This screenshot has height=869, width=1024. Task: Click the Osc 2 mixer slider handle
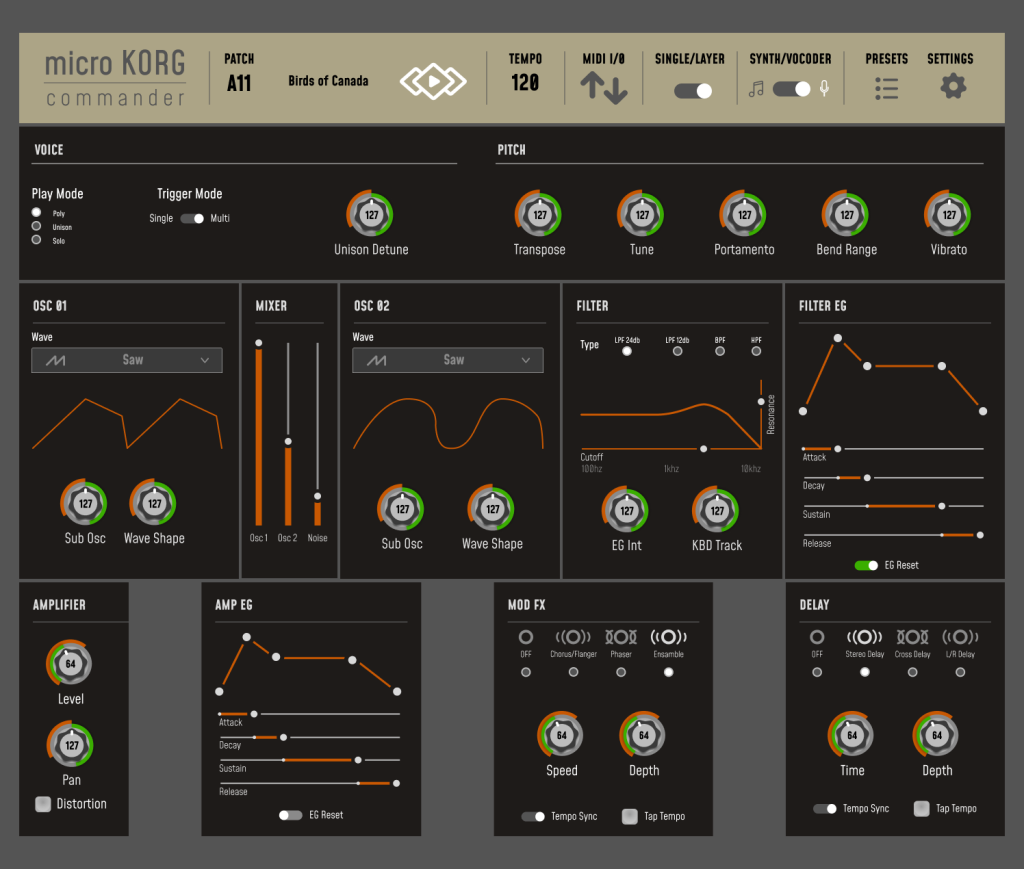(x=288, y=442)
